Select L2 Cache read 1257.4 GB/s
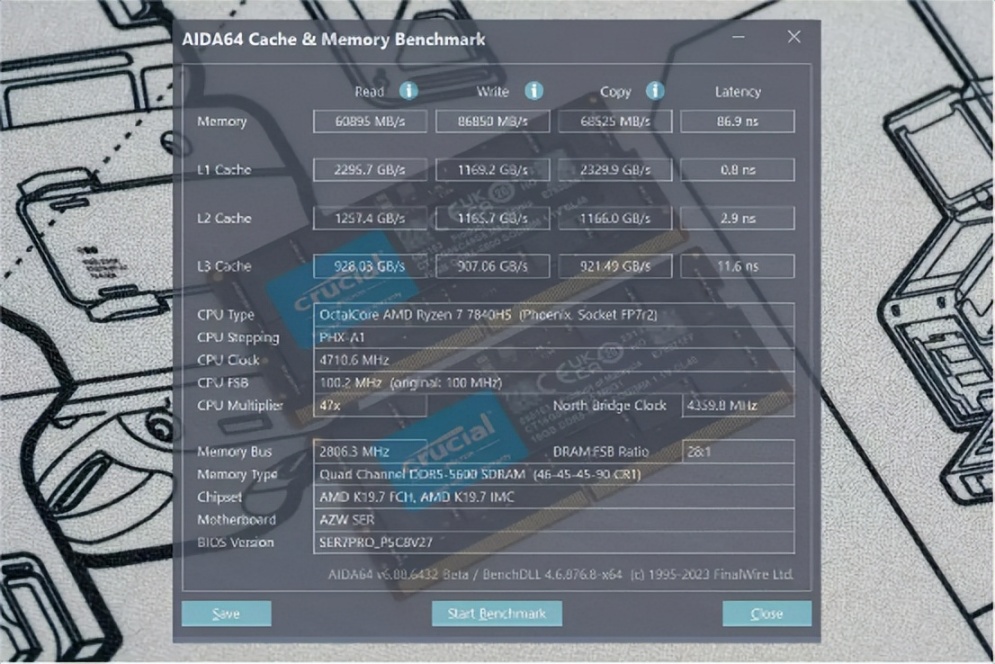Viewport: 995px width, 664px height. 370,218
